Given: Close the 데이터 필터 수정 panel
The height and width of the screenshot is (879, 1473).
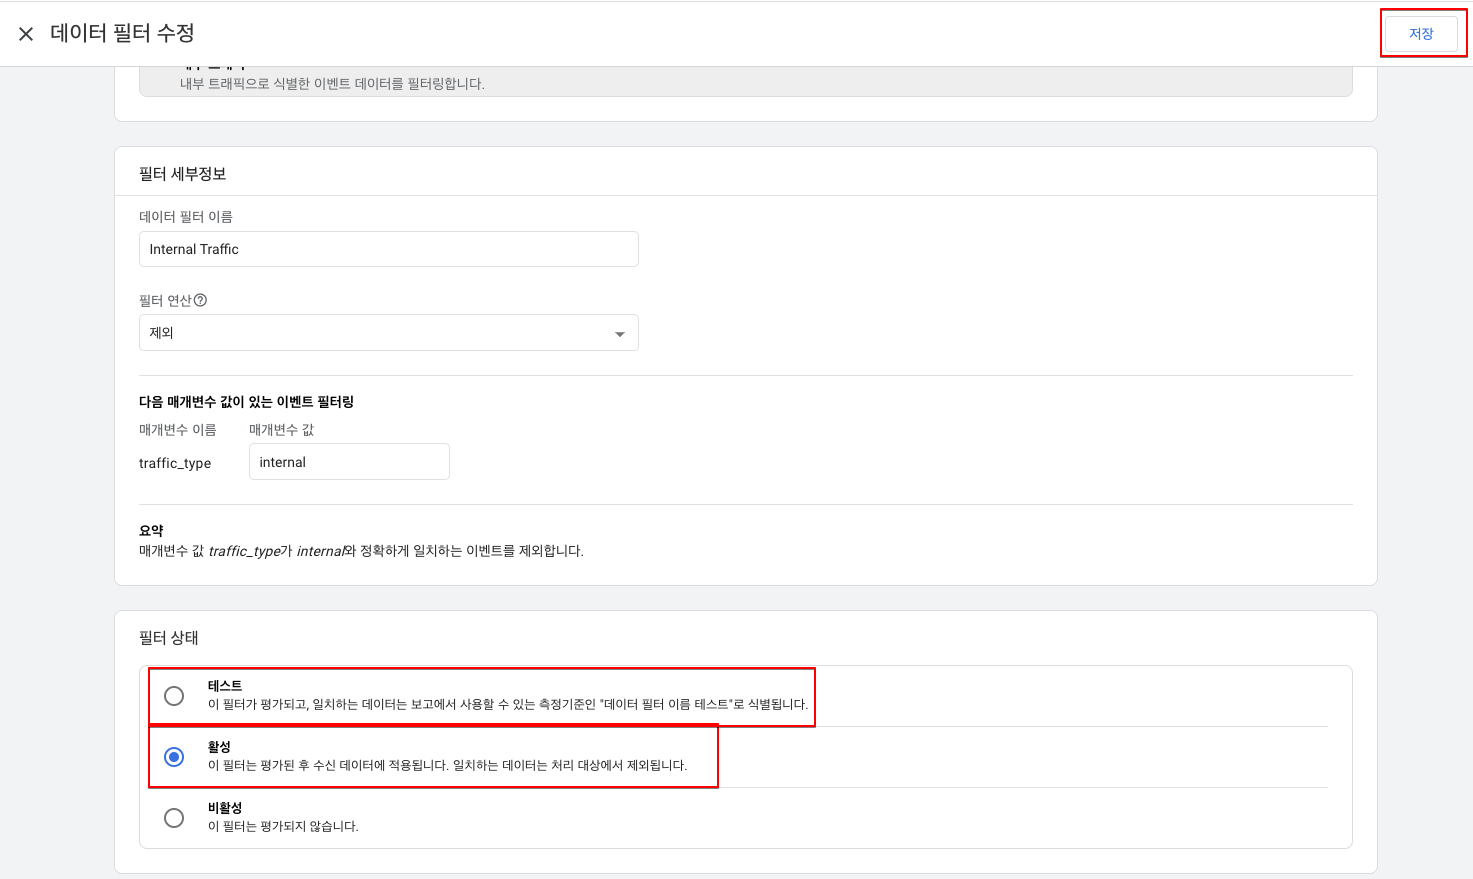Looking at the screenshot, I should tap(26, 34).
